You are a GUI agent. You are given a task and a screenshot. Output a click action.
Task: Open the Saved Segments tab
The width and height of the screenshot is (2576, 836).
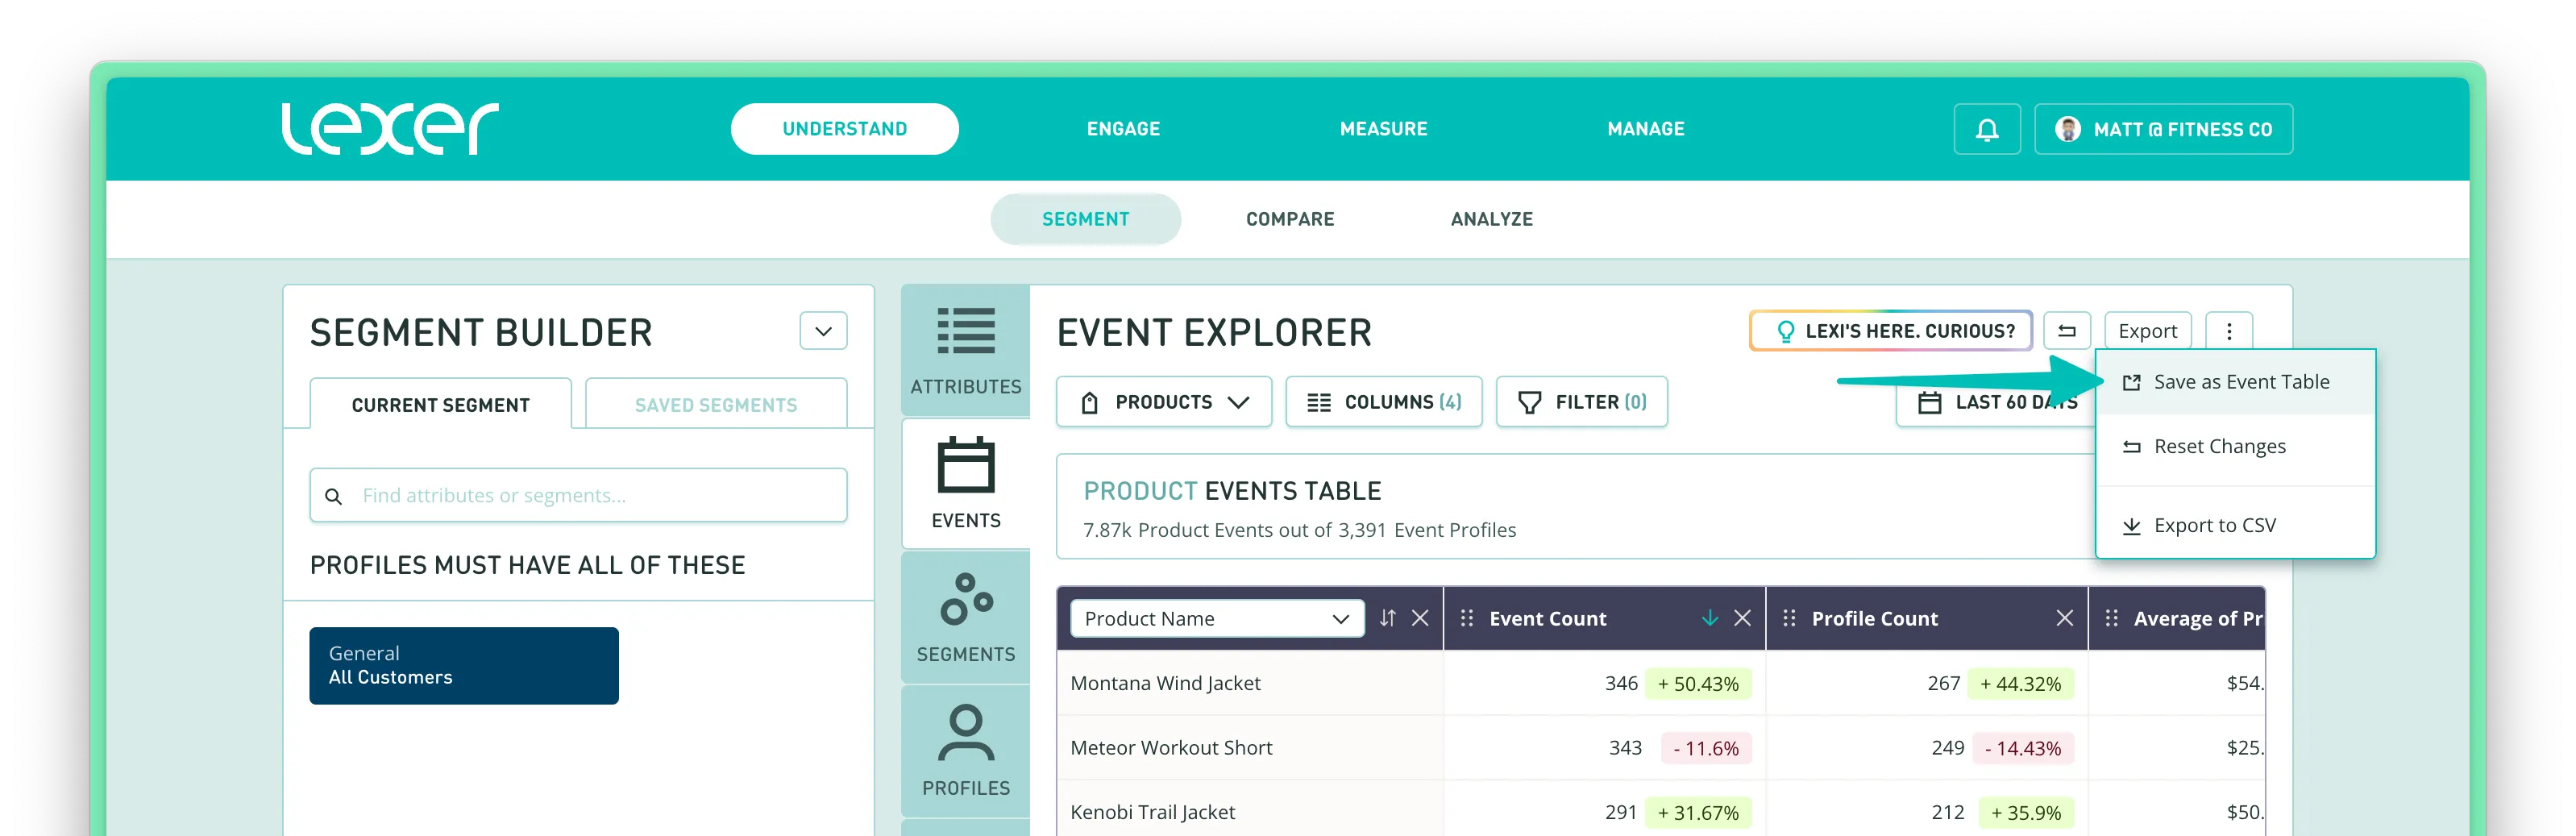click(x=716, y=404)
